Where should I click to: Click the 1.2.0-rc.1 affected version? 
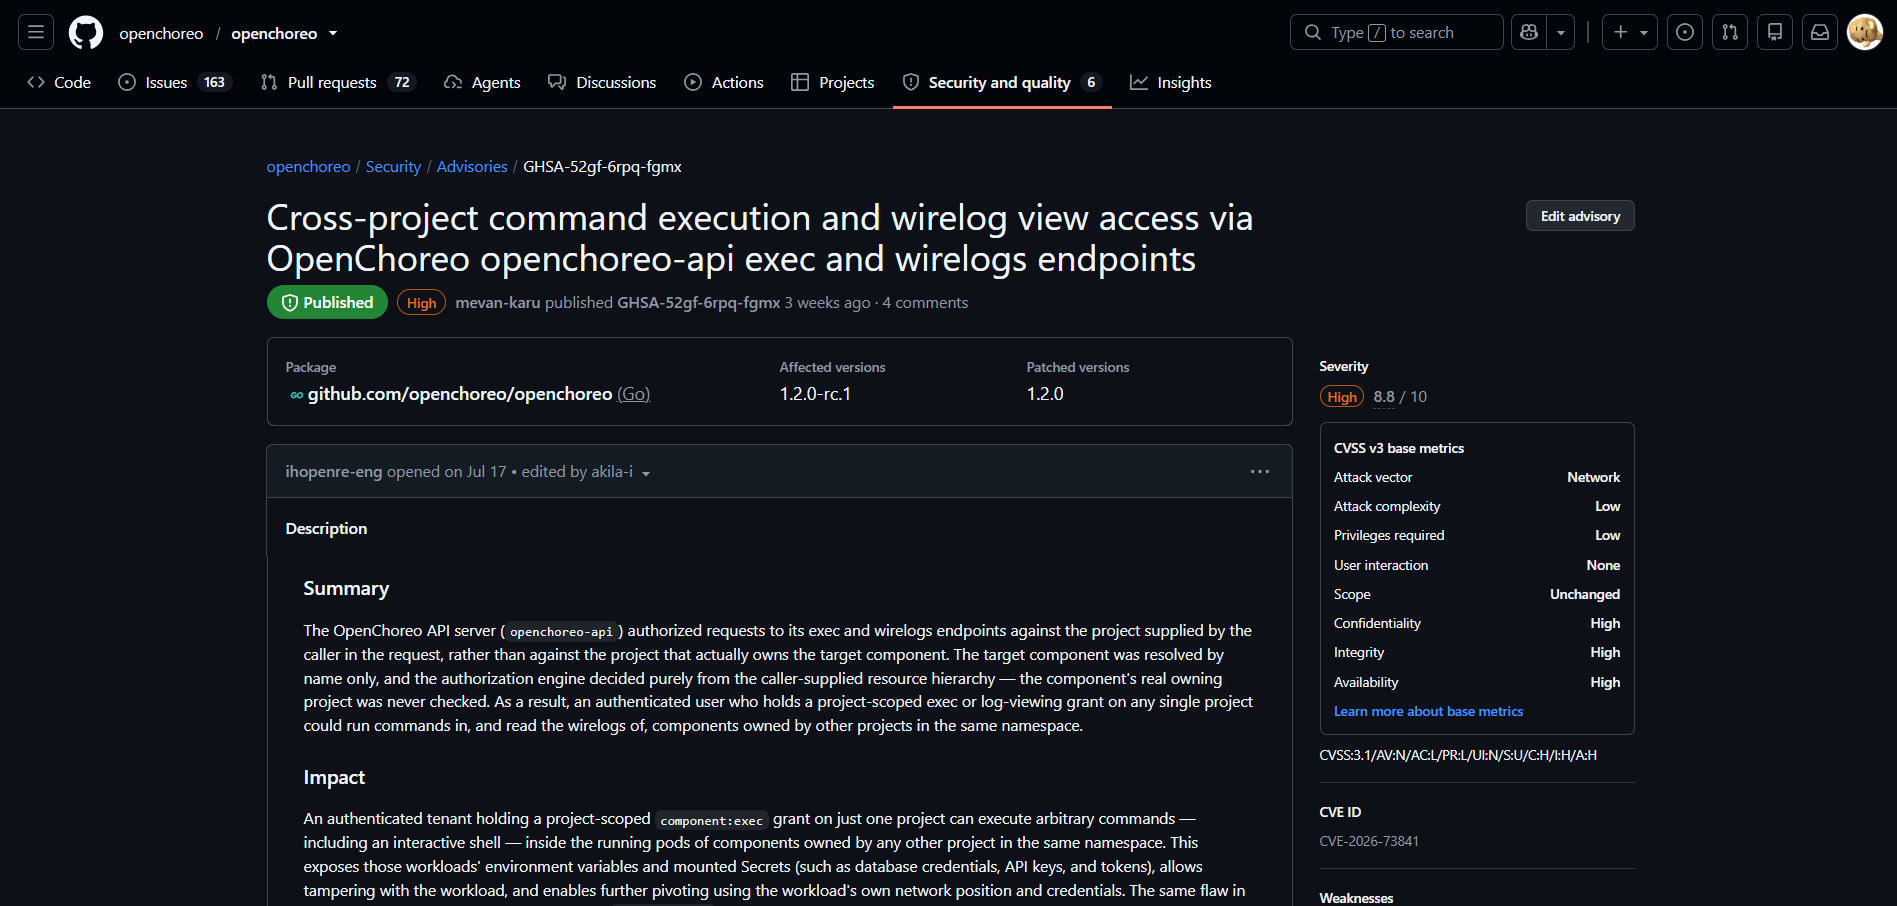(815, 394)
